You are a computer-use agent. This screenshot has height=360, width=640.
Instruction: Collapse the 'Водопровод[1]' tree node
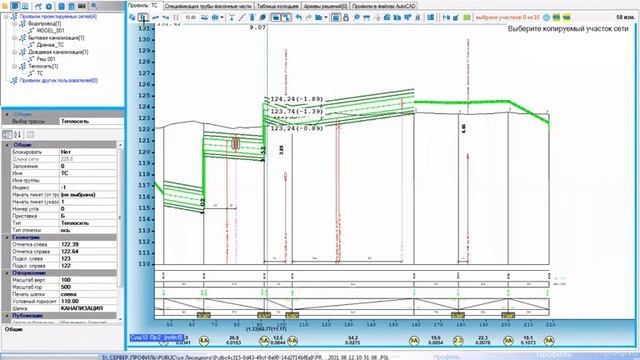click(x=14, y=24)
